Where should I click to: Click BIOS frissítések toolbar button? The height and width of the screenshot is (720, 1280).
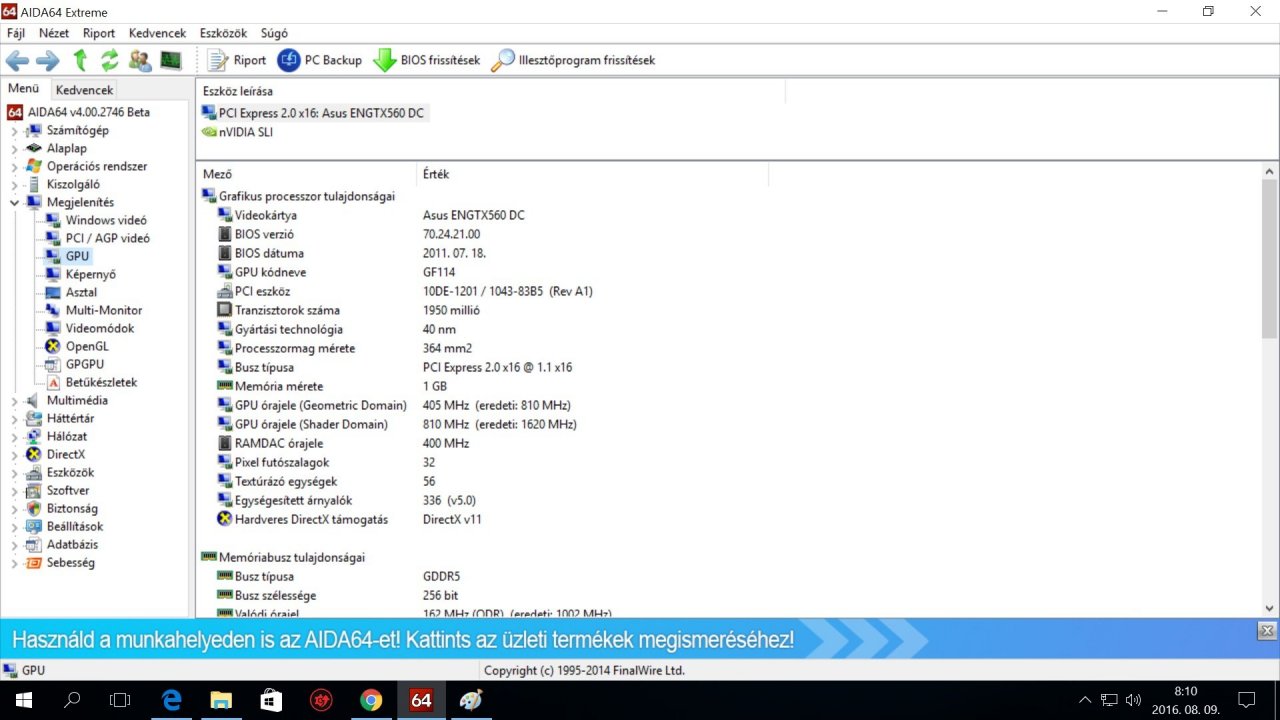(x=427, y=60)
